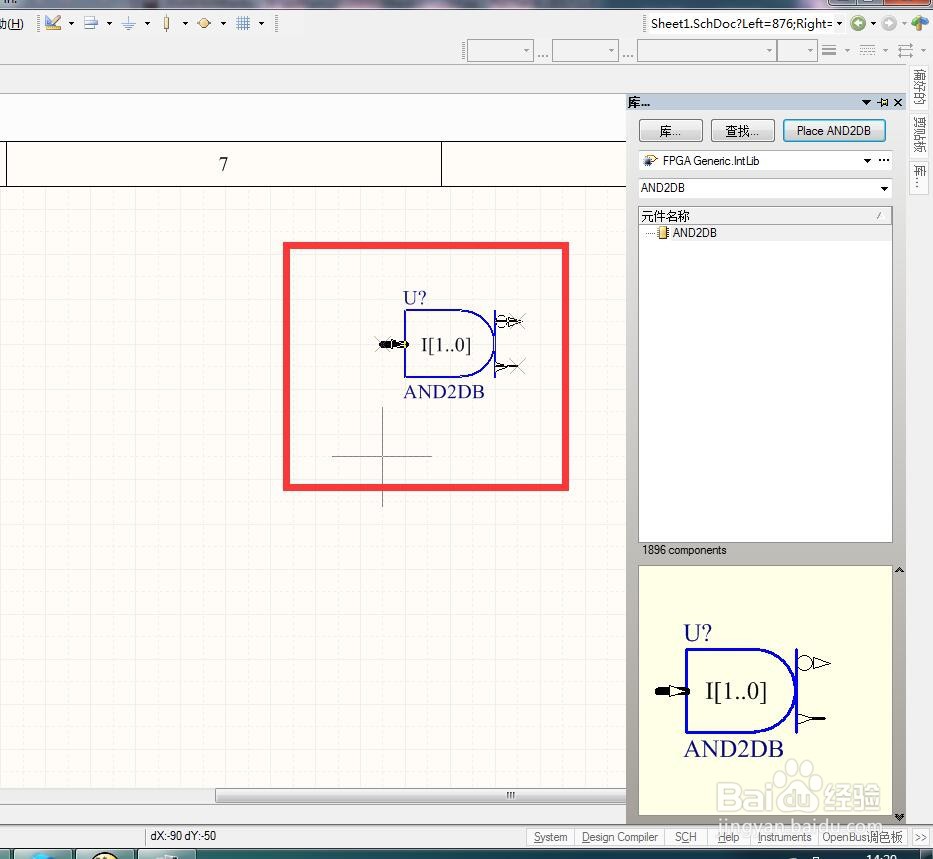Image resolution: width=933 pixels, height=859 pixels.
Task: Click the 剪贴板 clipboard side tab
Action: 919,134
